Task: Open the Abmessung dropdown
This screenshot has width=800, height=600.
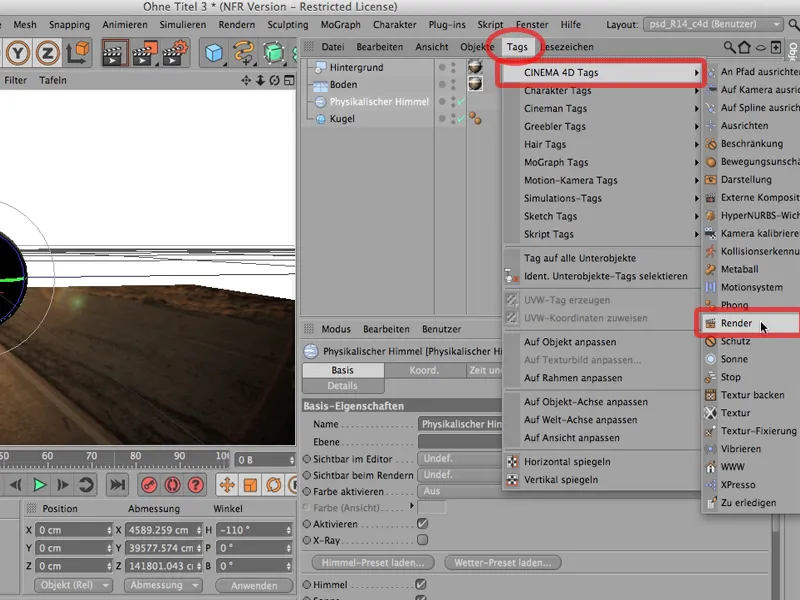Action: click(163, 585)
